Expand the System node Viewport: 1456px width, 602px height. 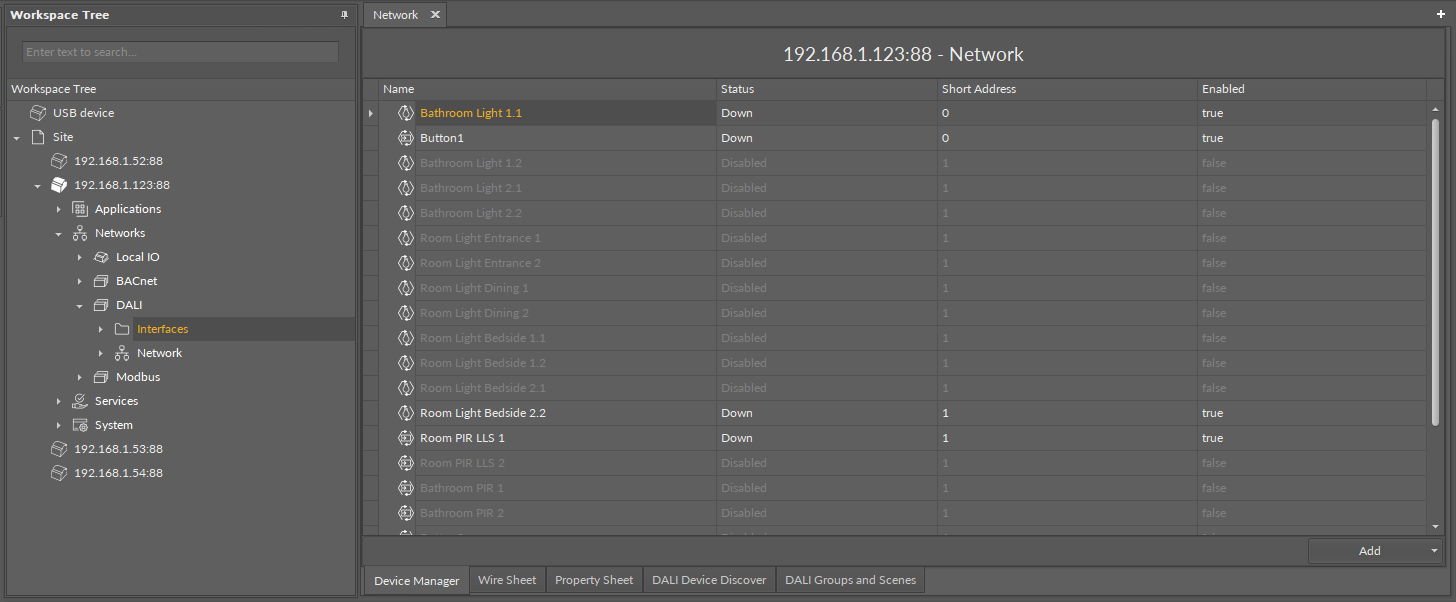point(59,425)
